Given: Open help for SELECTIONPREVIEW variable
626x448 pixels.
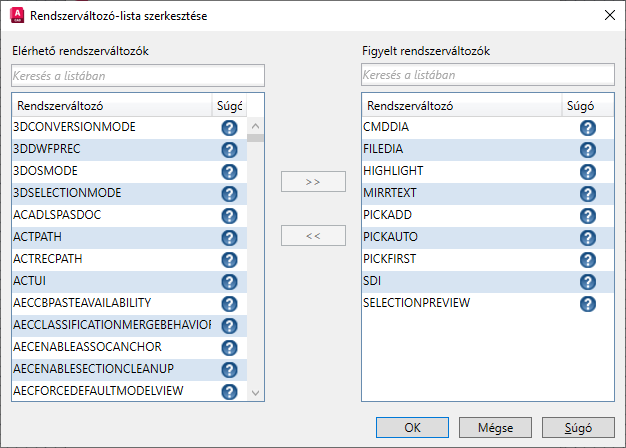Looking at the screenshot, I should click(x=587, y=304).
